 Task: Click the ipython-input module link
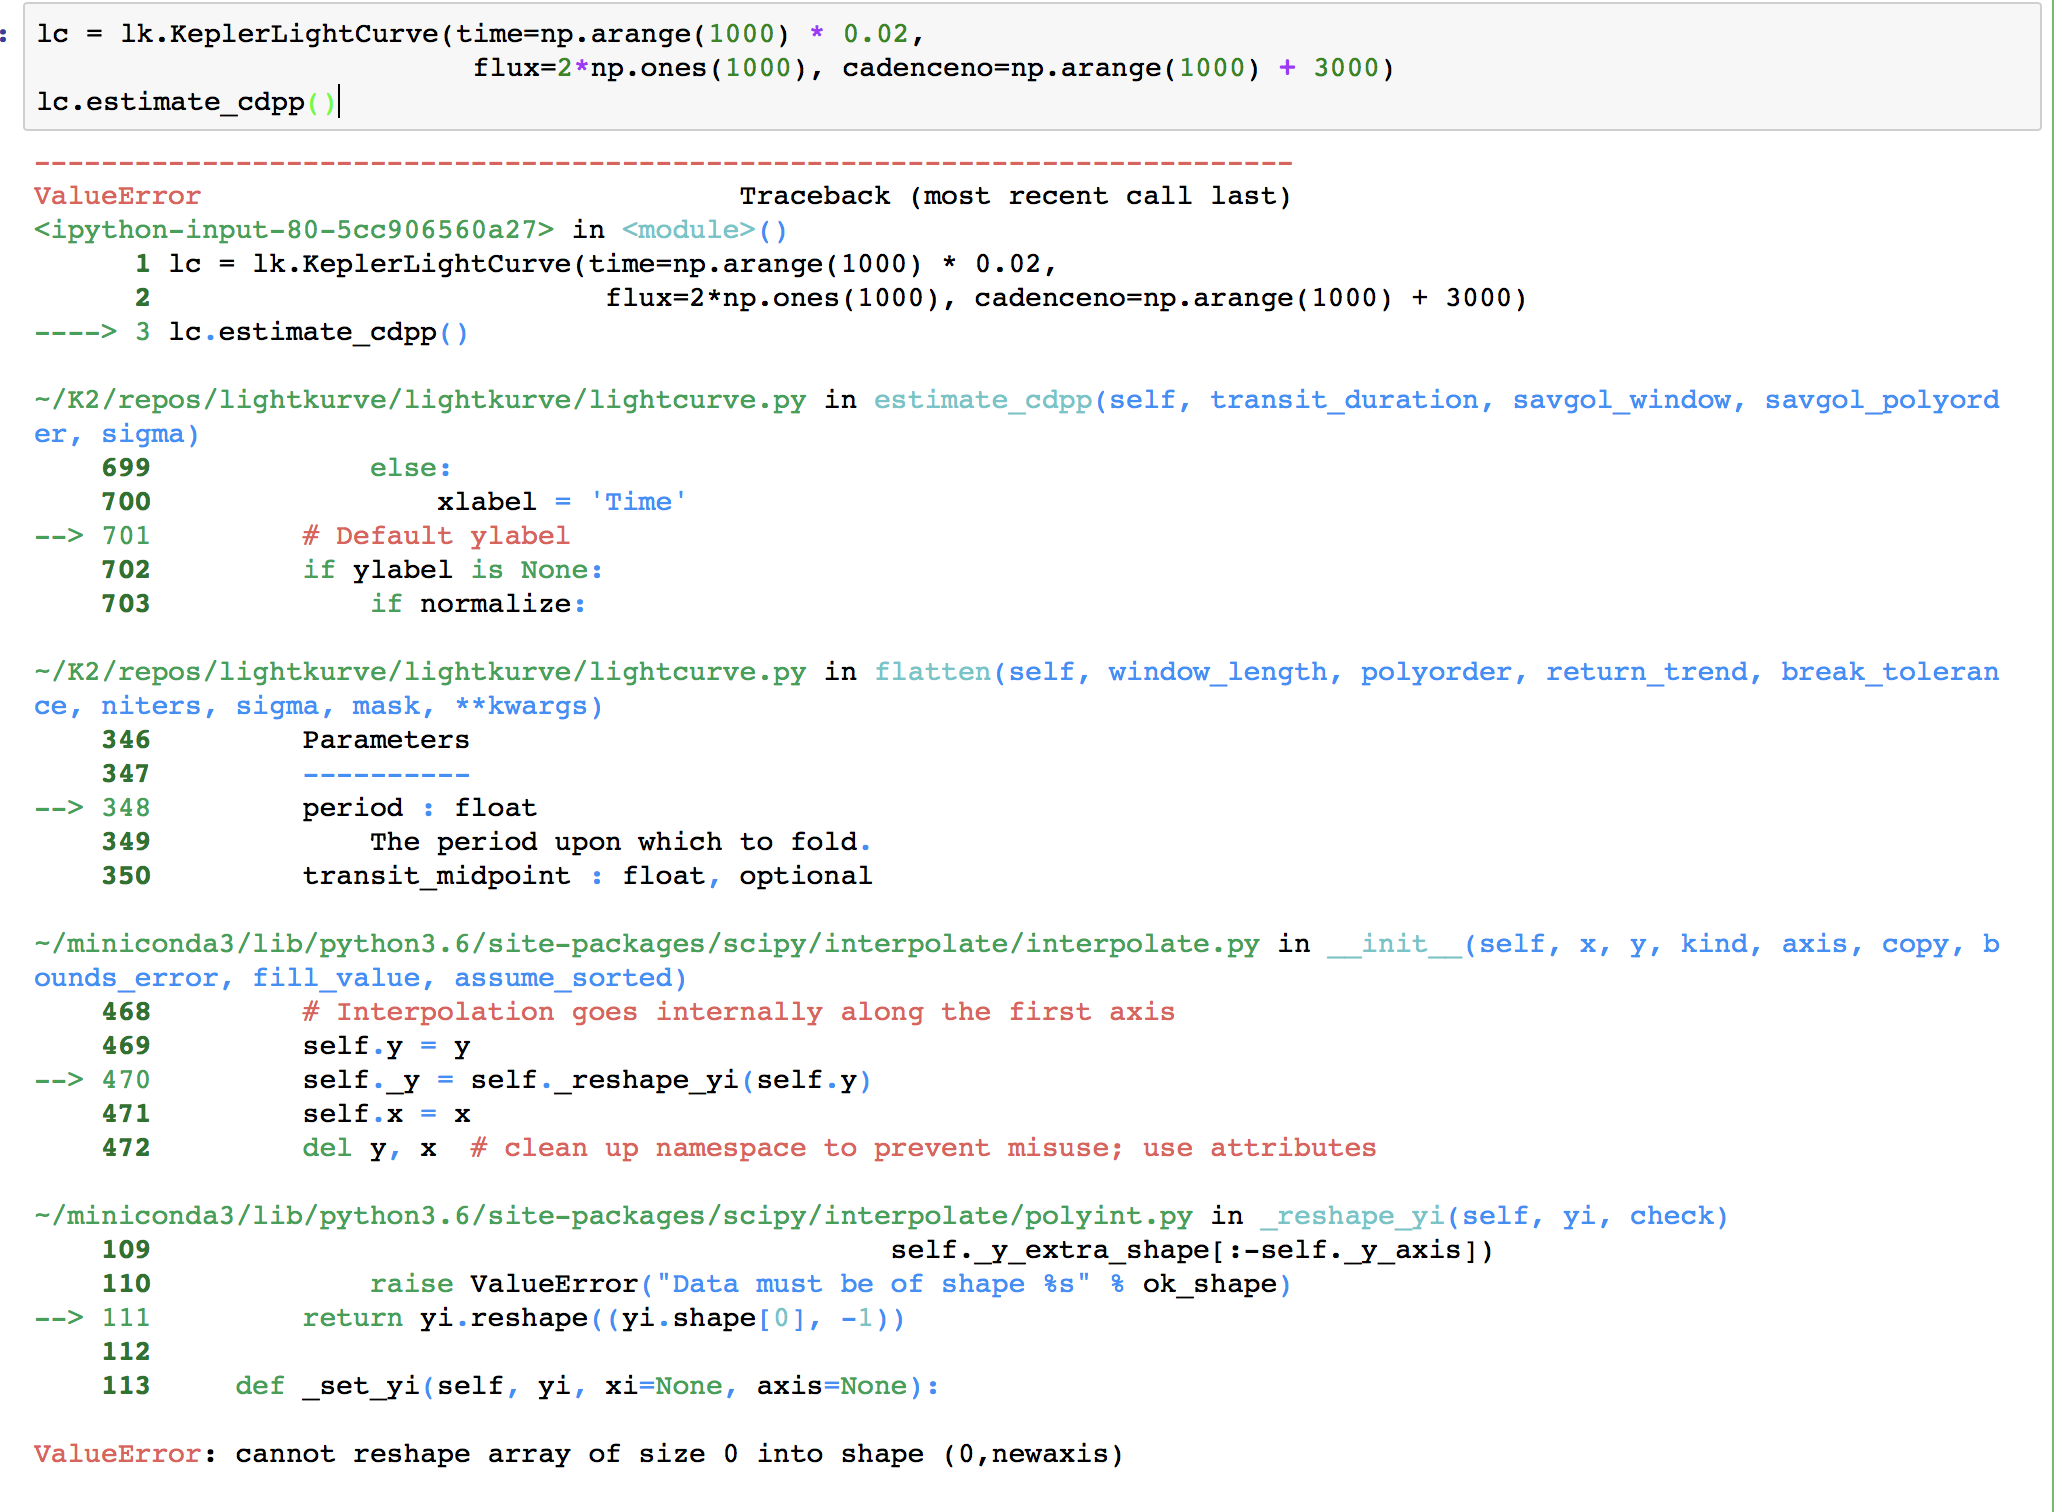click(x=290, y=229)
